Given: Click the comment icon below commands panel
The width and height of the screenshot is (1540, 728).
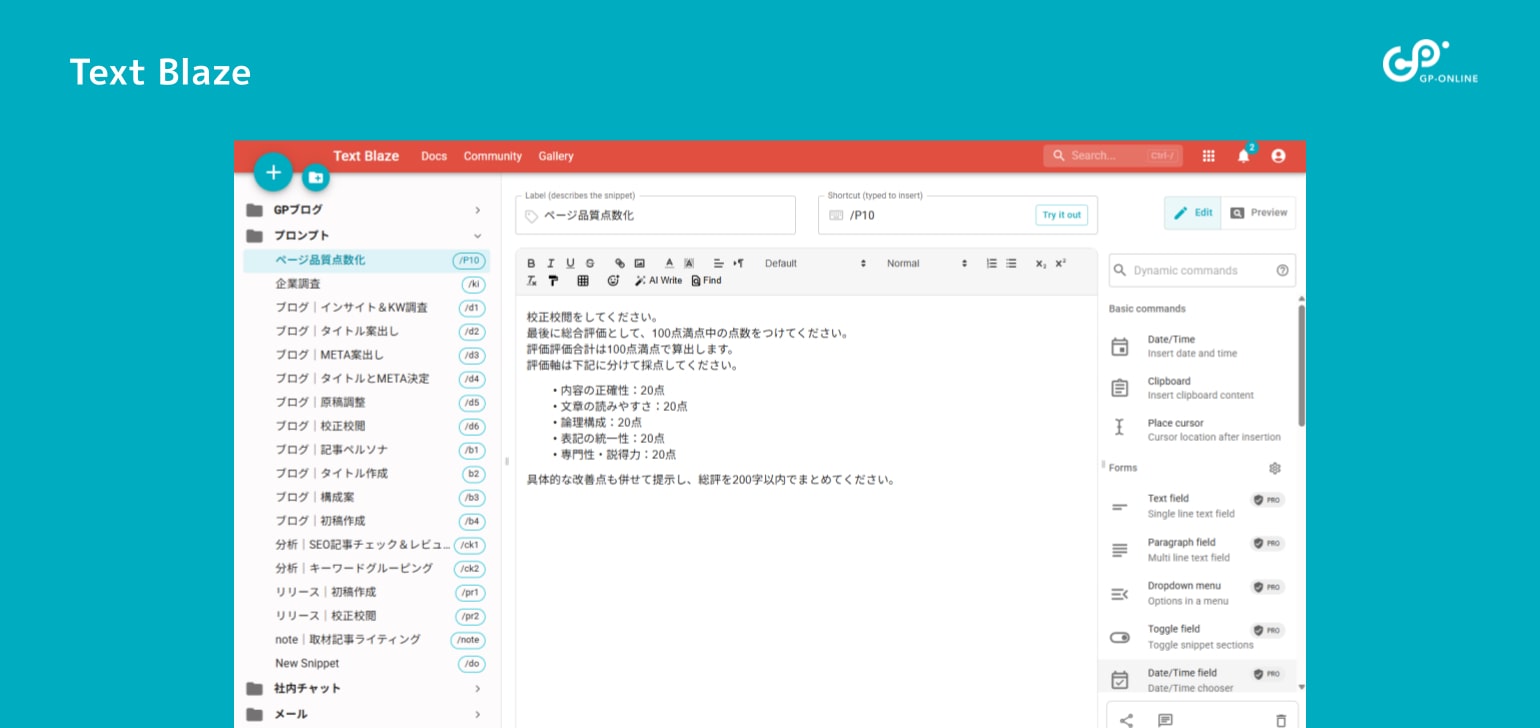Looking at the screenshot, I should 1165,720.
